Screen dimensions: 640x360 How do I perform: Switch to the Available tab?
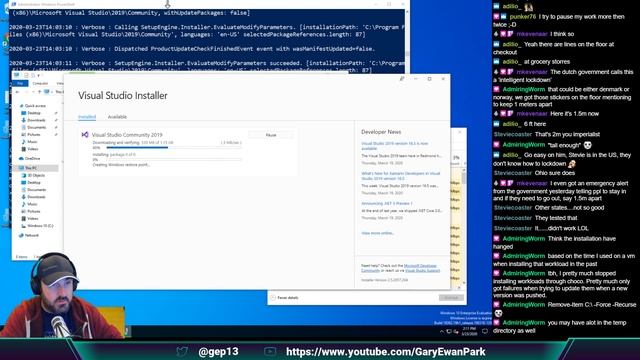pyautogui.click(x=117, y=117)
